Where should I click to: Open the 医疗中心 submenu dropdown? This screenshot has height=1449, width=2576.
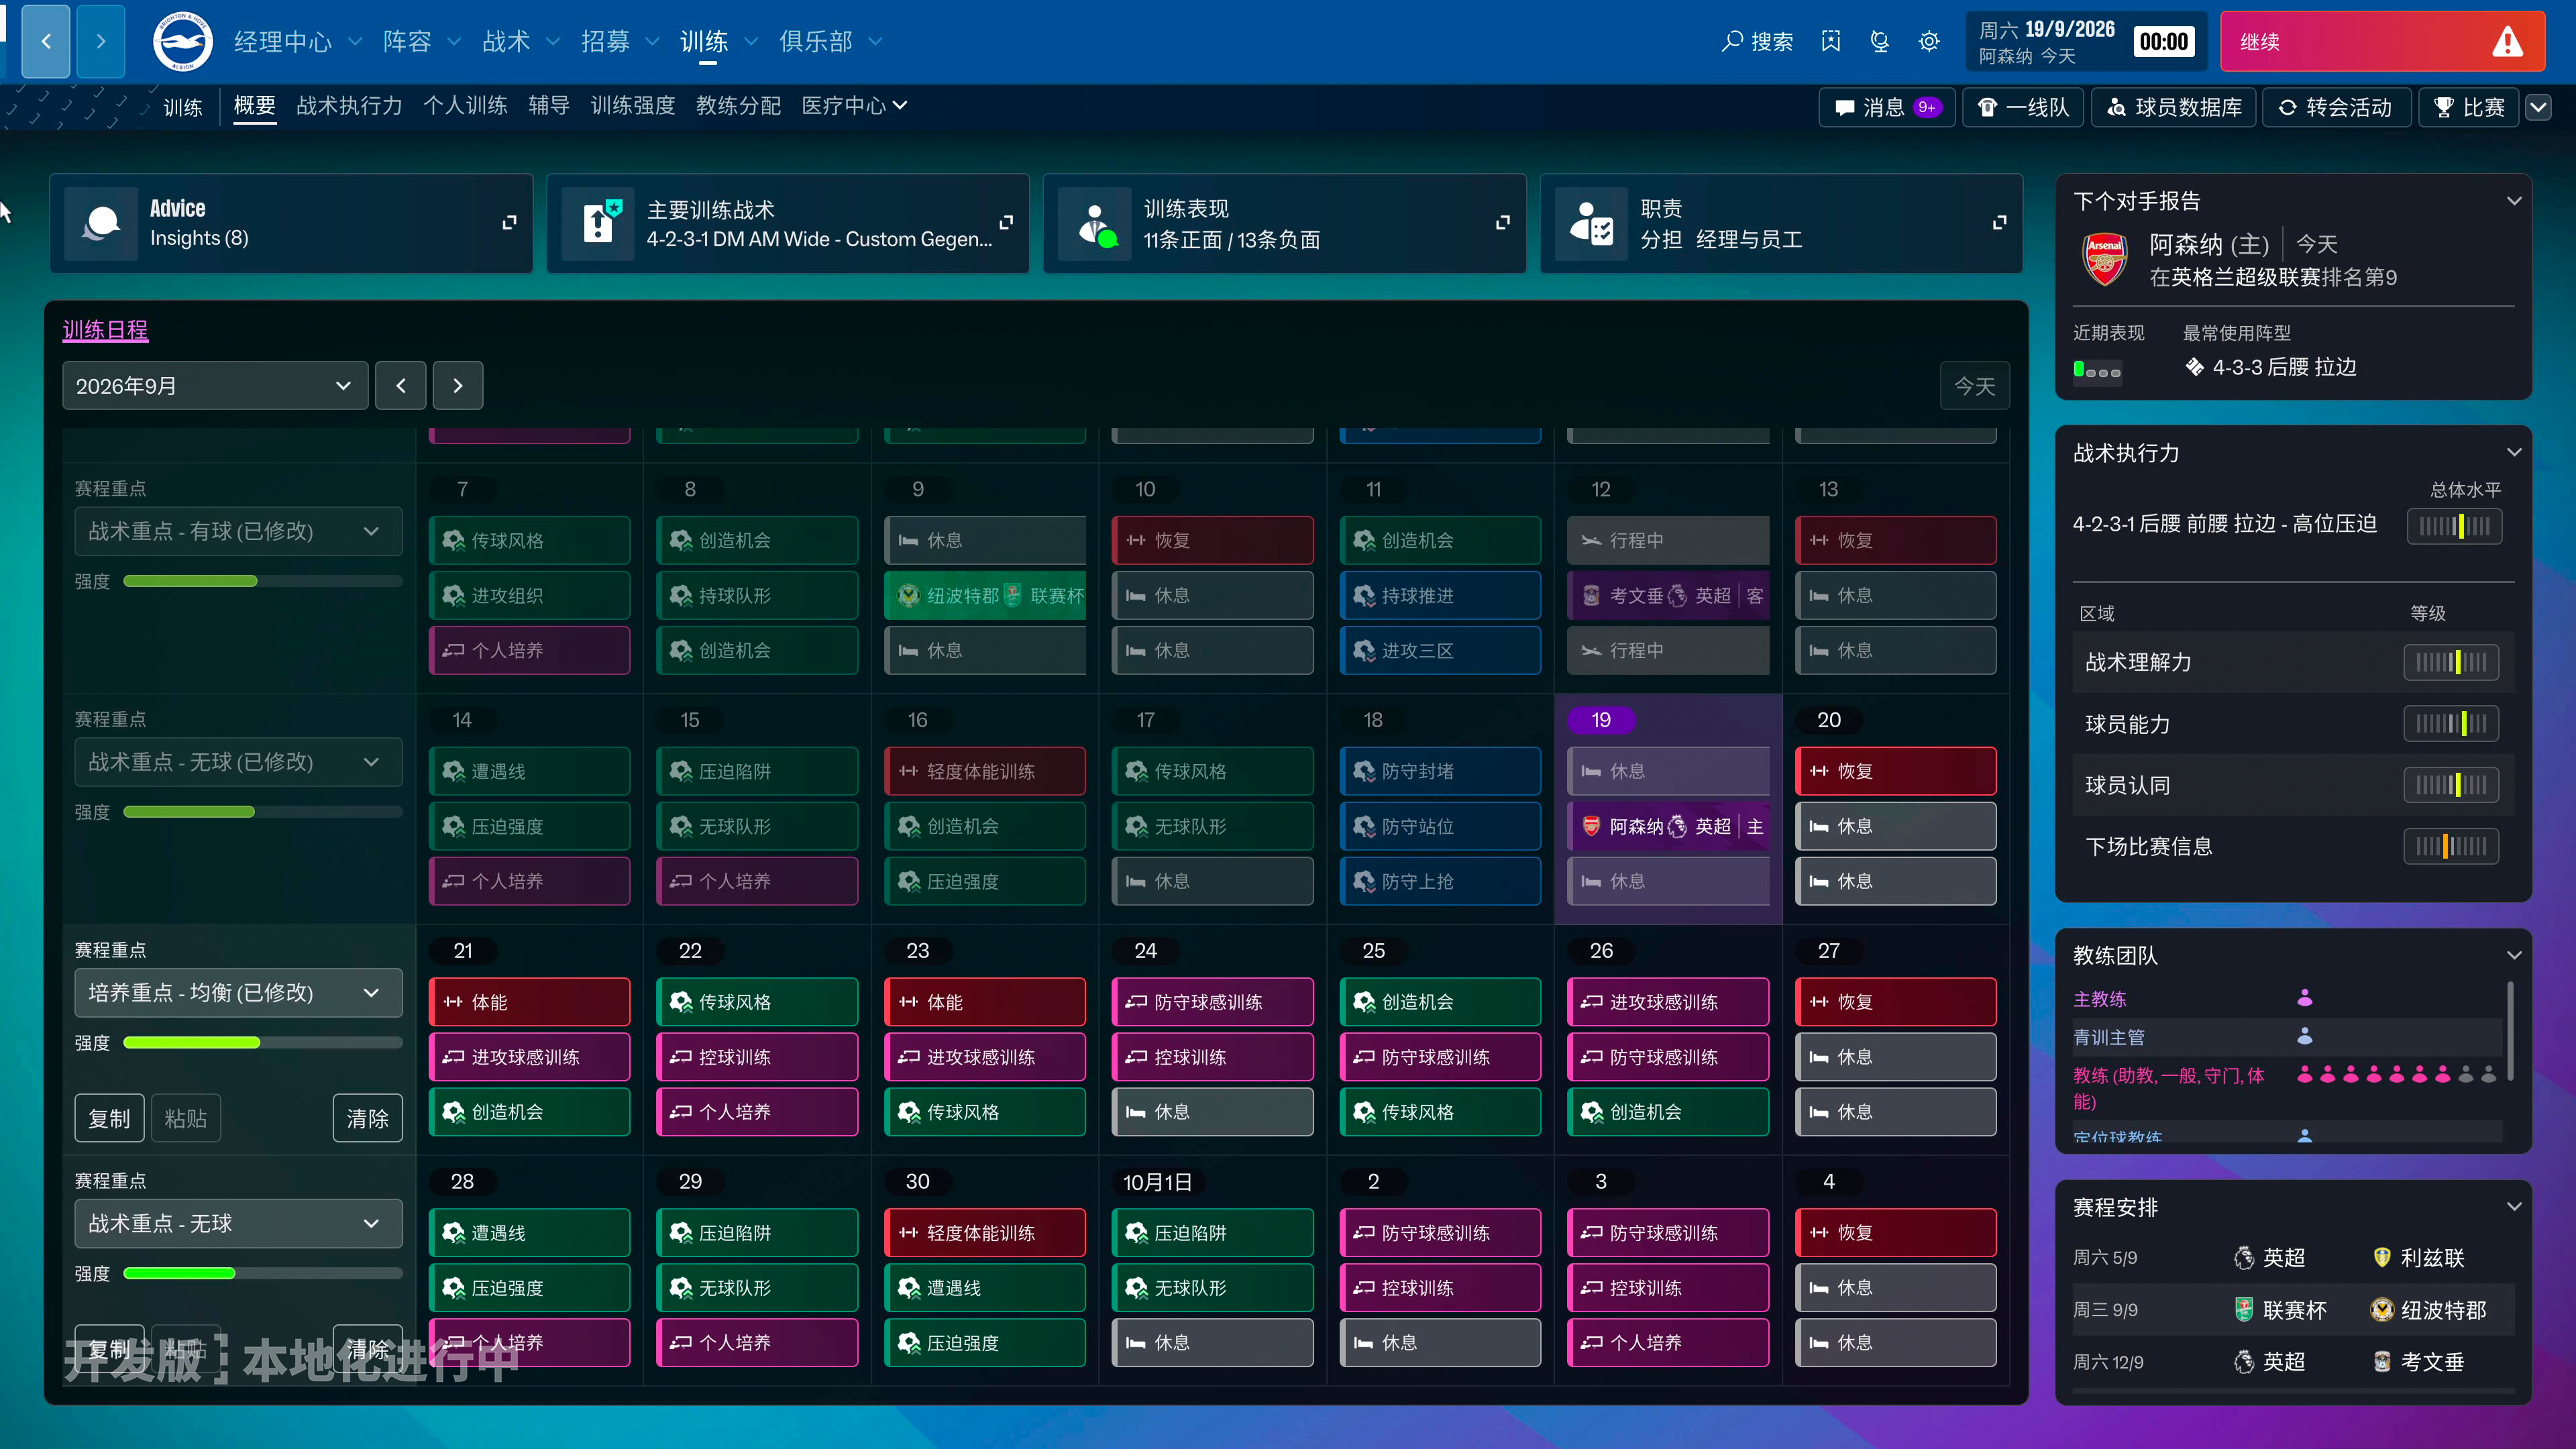(x=854, y=105)
